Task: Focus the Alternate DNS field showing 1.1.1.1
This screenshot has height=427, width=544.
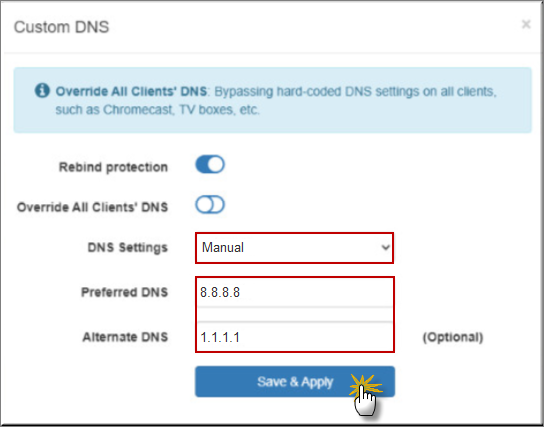Action: (x=295, y=337)
